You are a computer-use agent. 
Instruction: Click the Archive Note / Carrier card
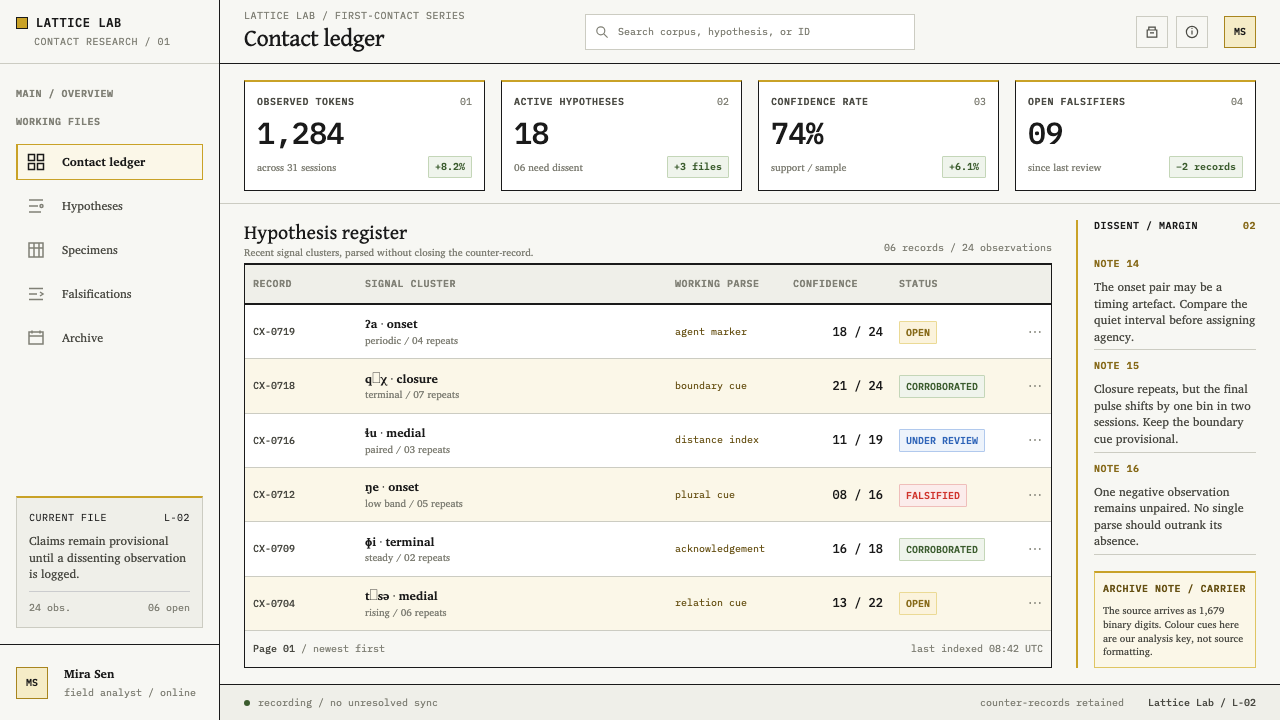[1175, 620]
